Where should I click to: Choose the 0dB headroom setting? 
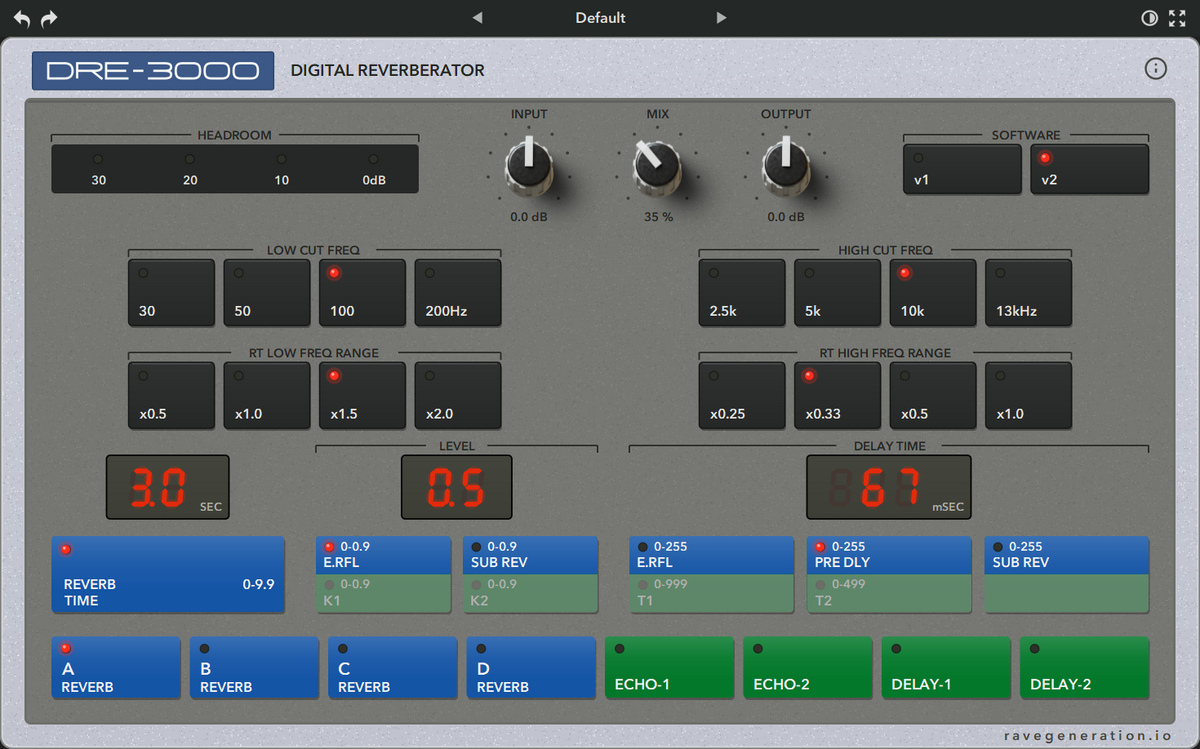[x=374, y=169]
